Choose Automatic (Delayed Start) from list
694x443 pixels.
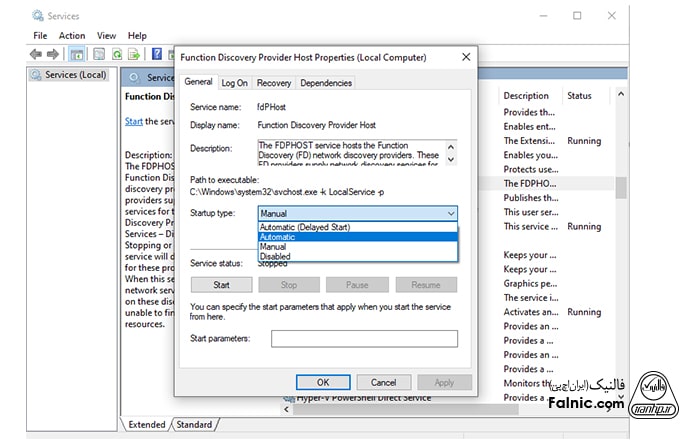pyautogui.click(x=305, y=227)
